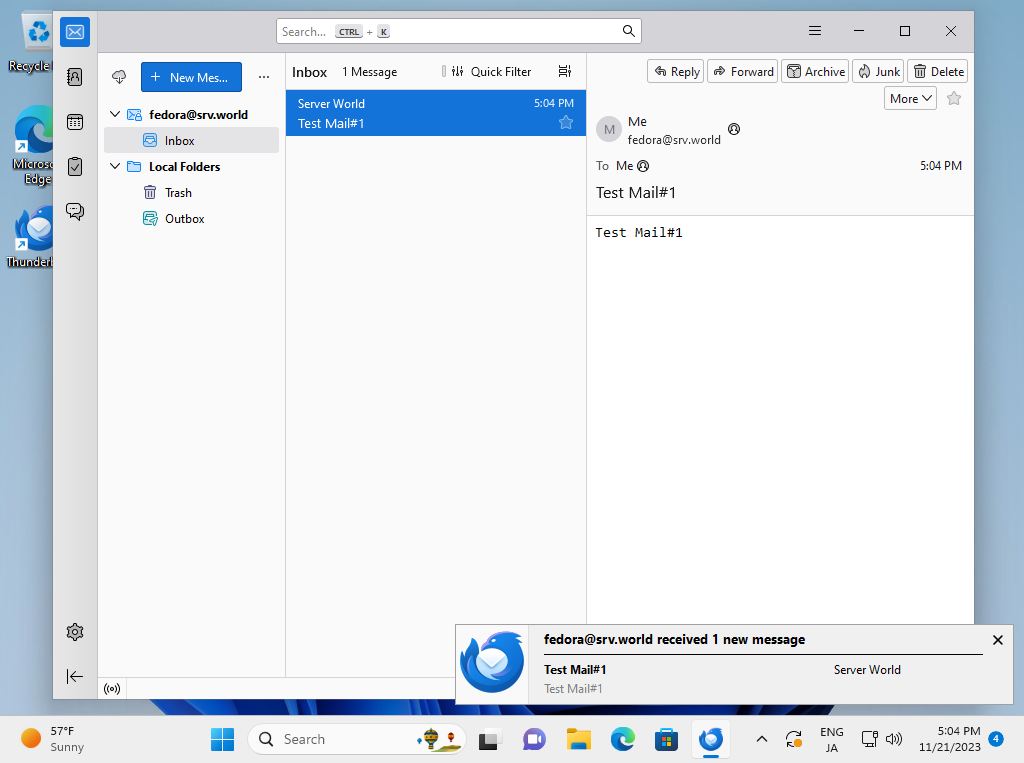Maximize the Thunderbird window

pos(904,31)
